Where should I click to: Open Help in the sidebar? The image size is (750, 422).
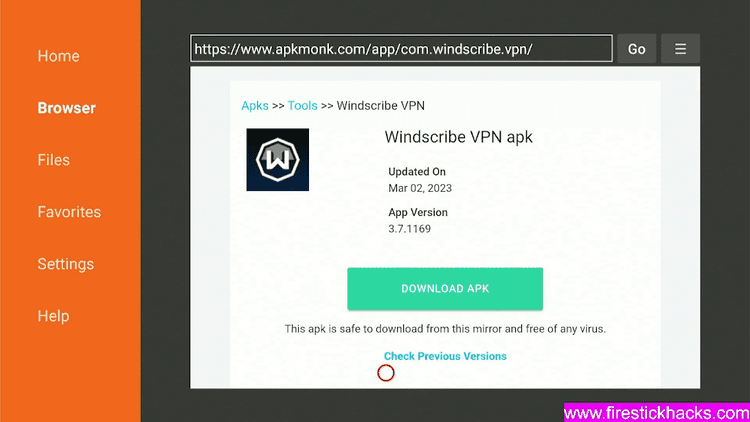point(54,316)
